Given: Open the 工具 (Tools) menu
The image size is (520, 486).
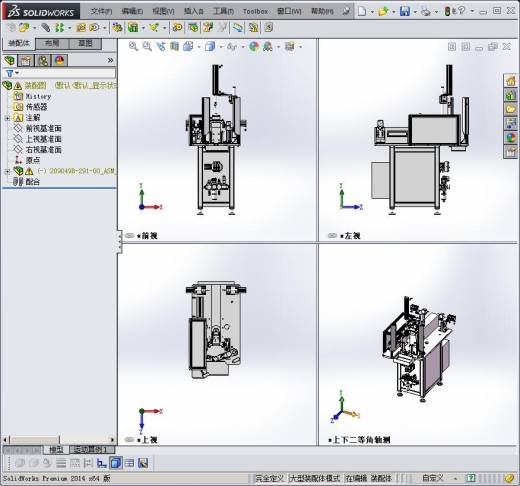Looking at the screenshot, I should (x=223, y=11).
